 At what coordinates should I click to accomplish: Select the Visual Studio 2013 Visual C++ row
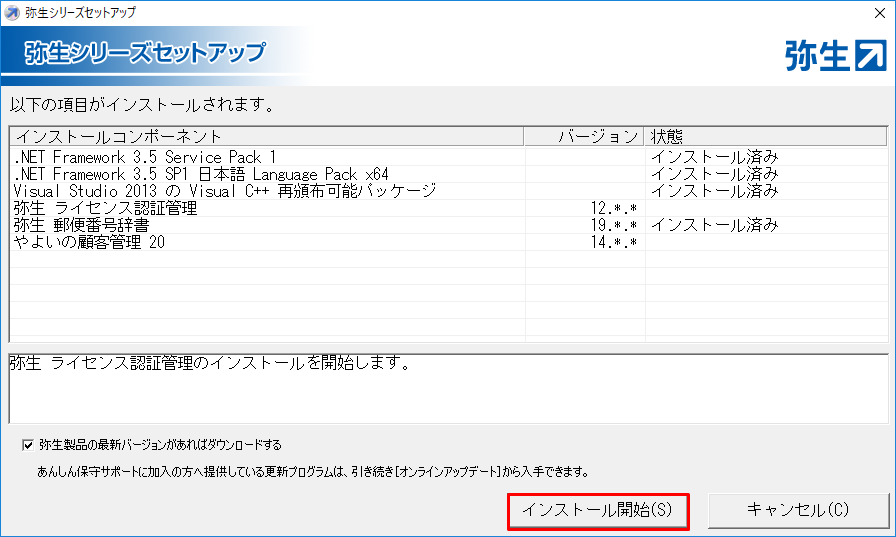click(x=225, y=191)
